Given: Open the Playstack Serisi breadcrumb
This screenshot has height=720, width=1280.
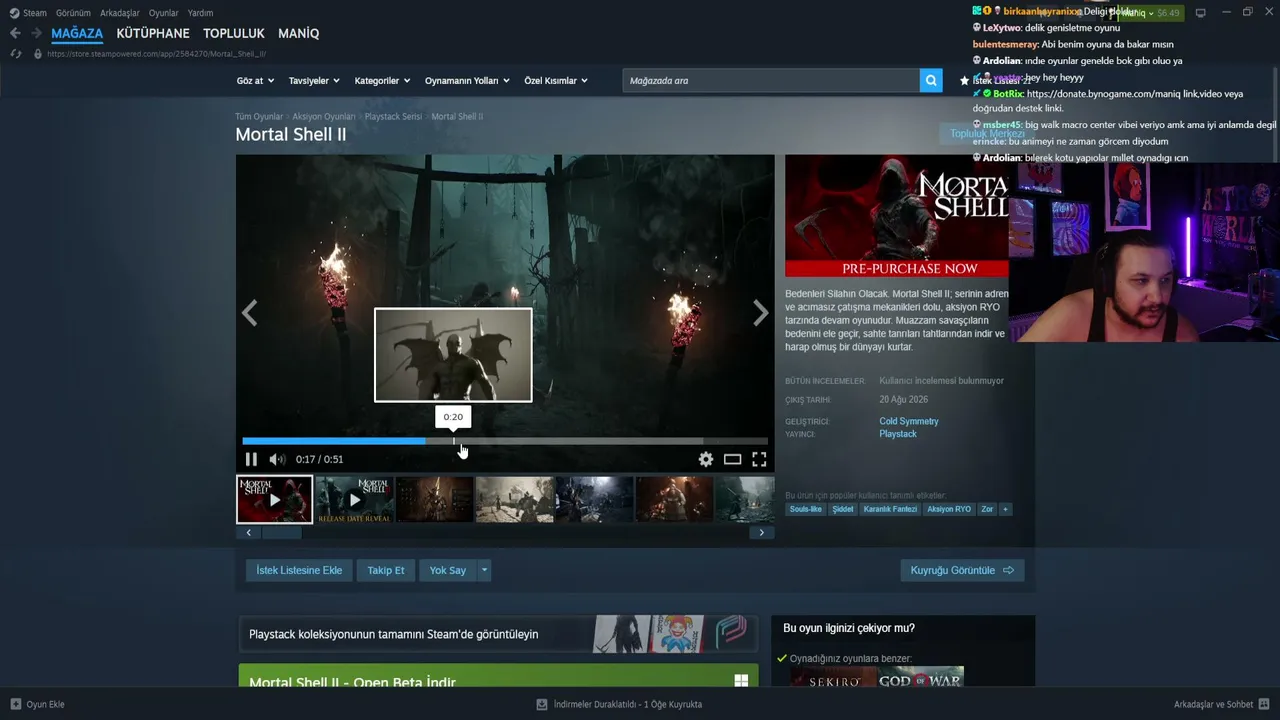Looking at the screenshot, I should pyautogui.click(x=393, y=117).
